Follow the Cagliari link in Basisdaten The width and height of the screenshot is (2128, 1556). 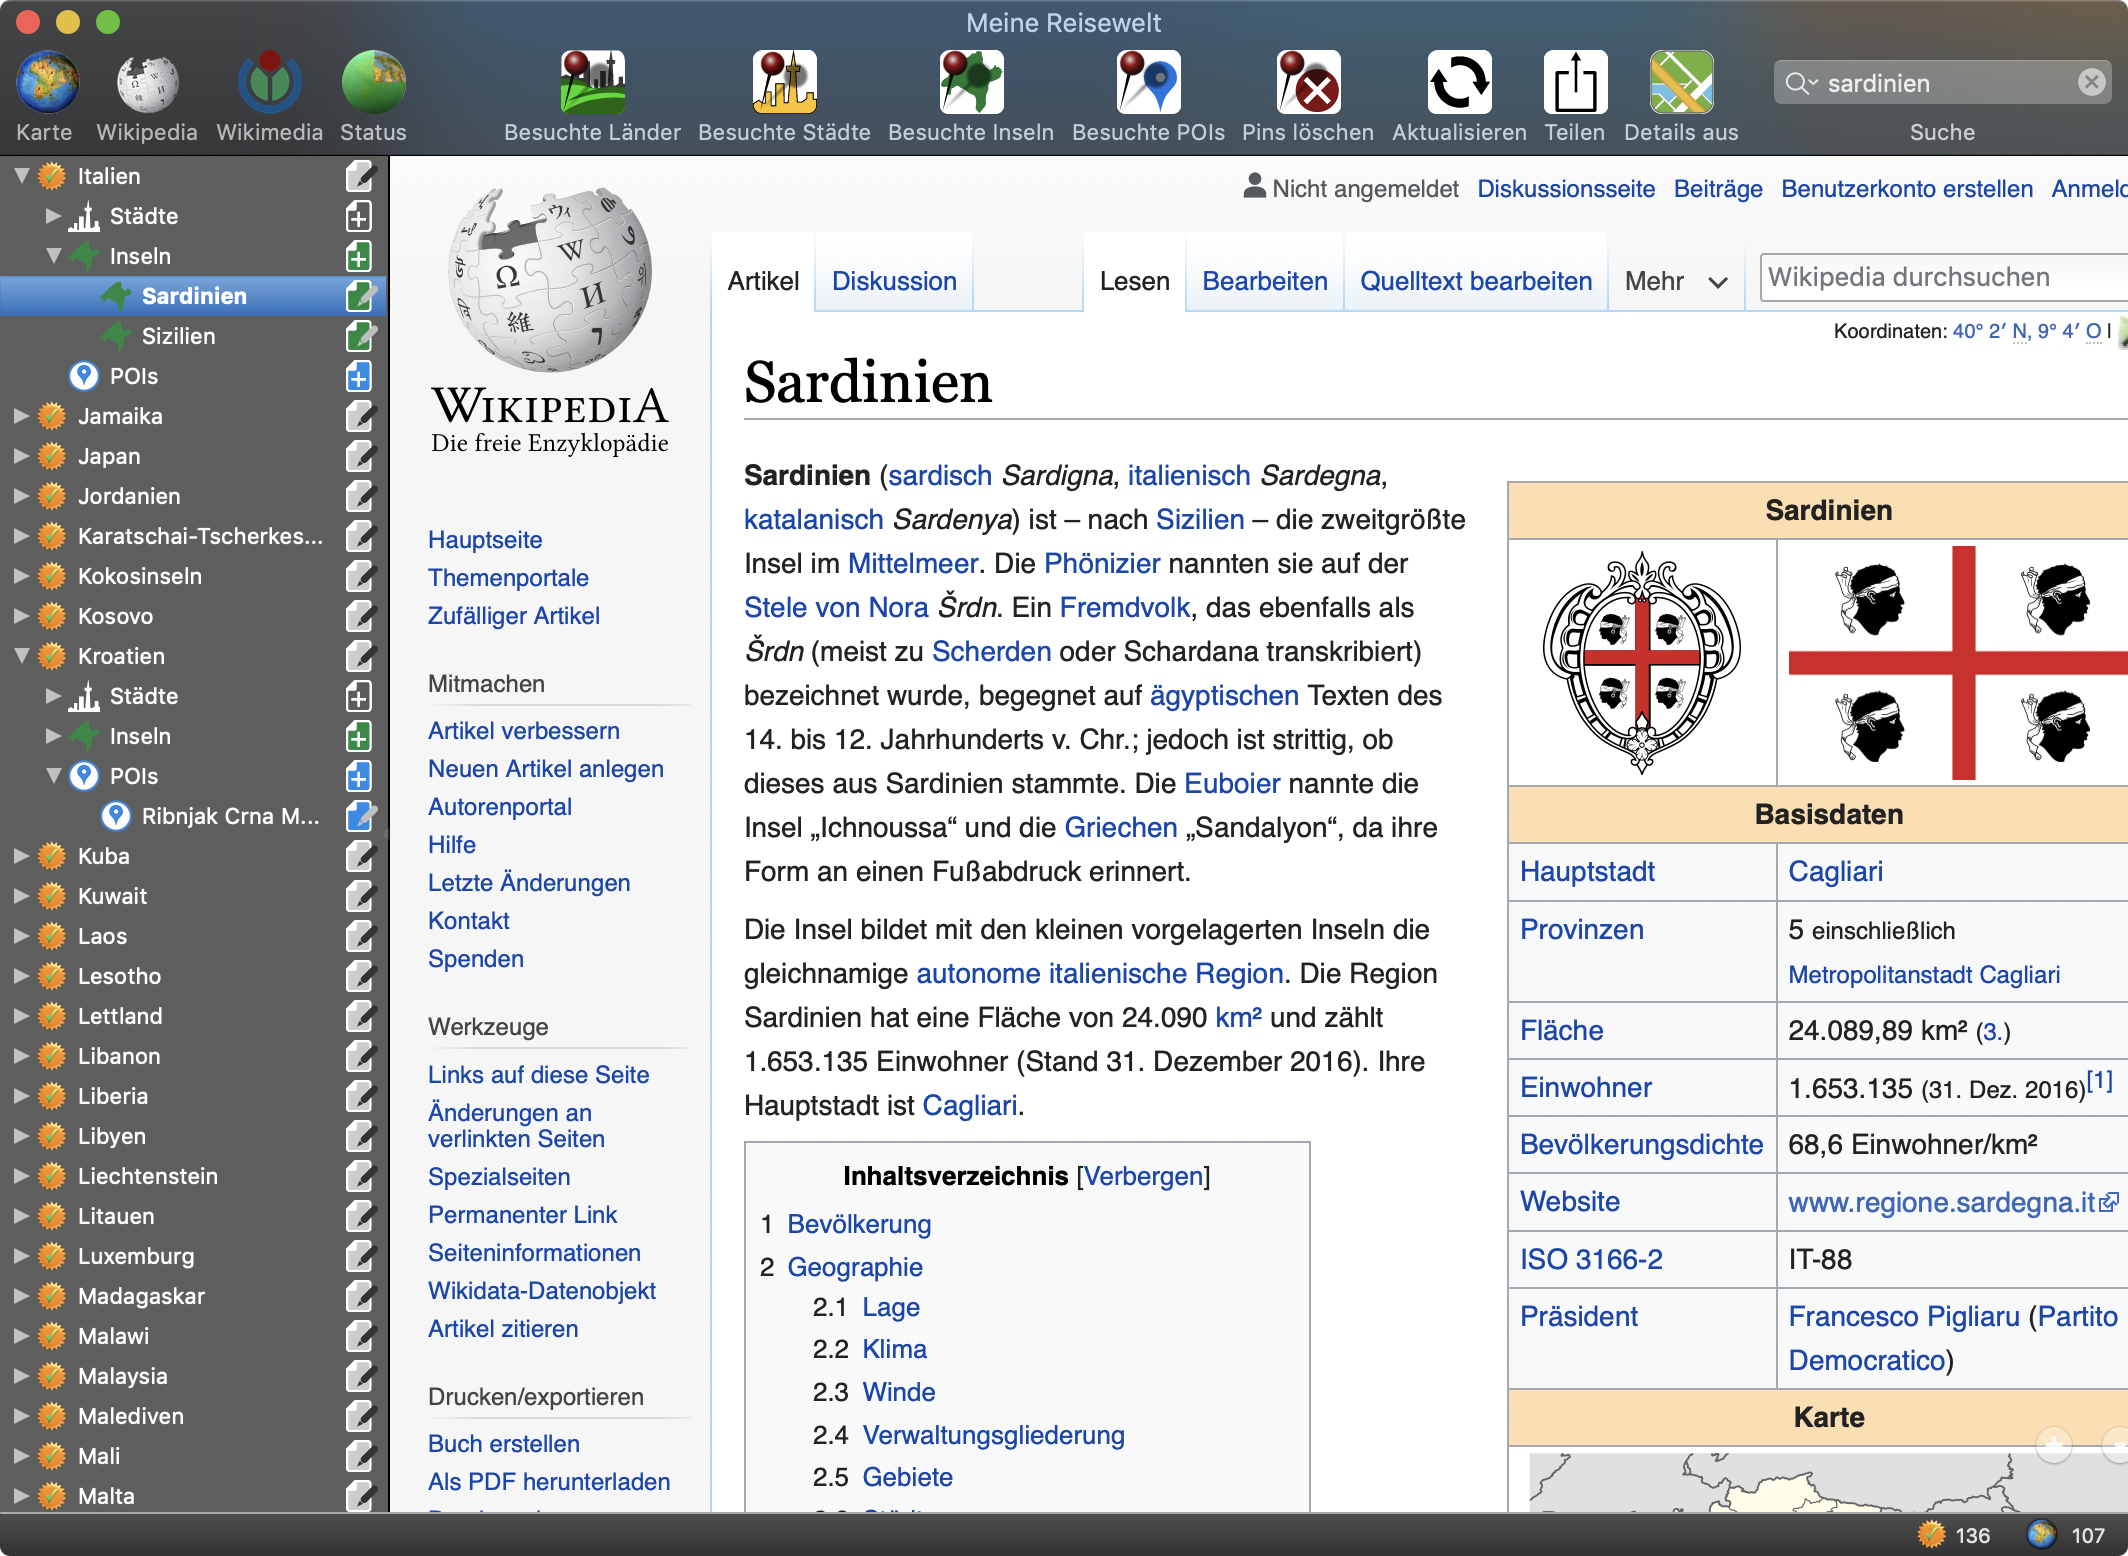[x=1835, y=872]
